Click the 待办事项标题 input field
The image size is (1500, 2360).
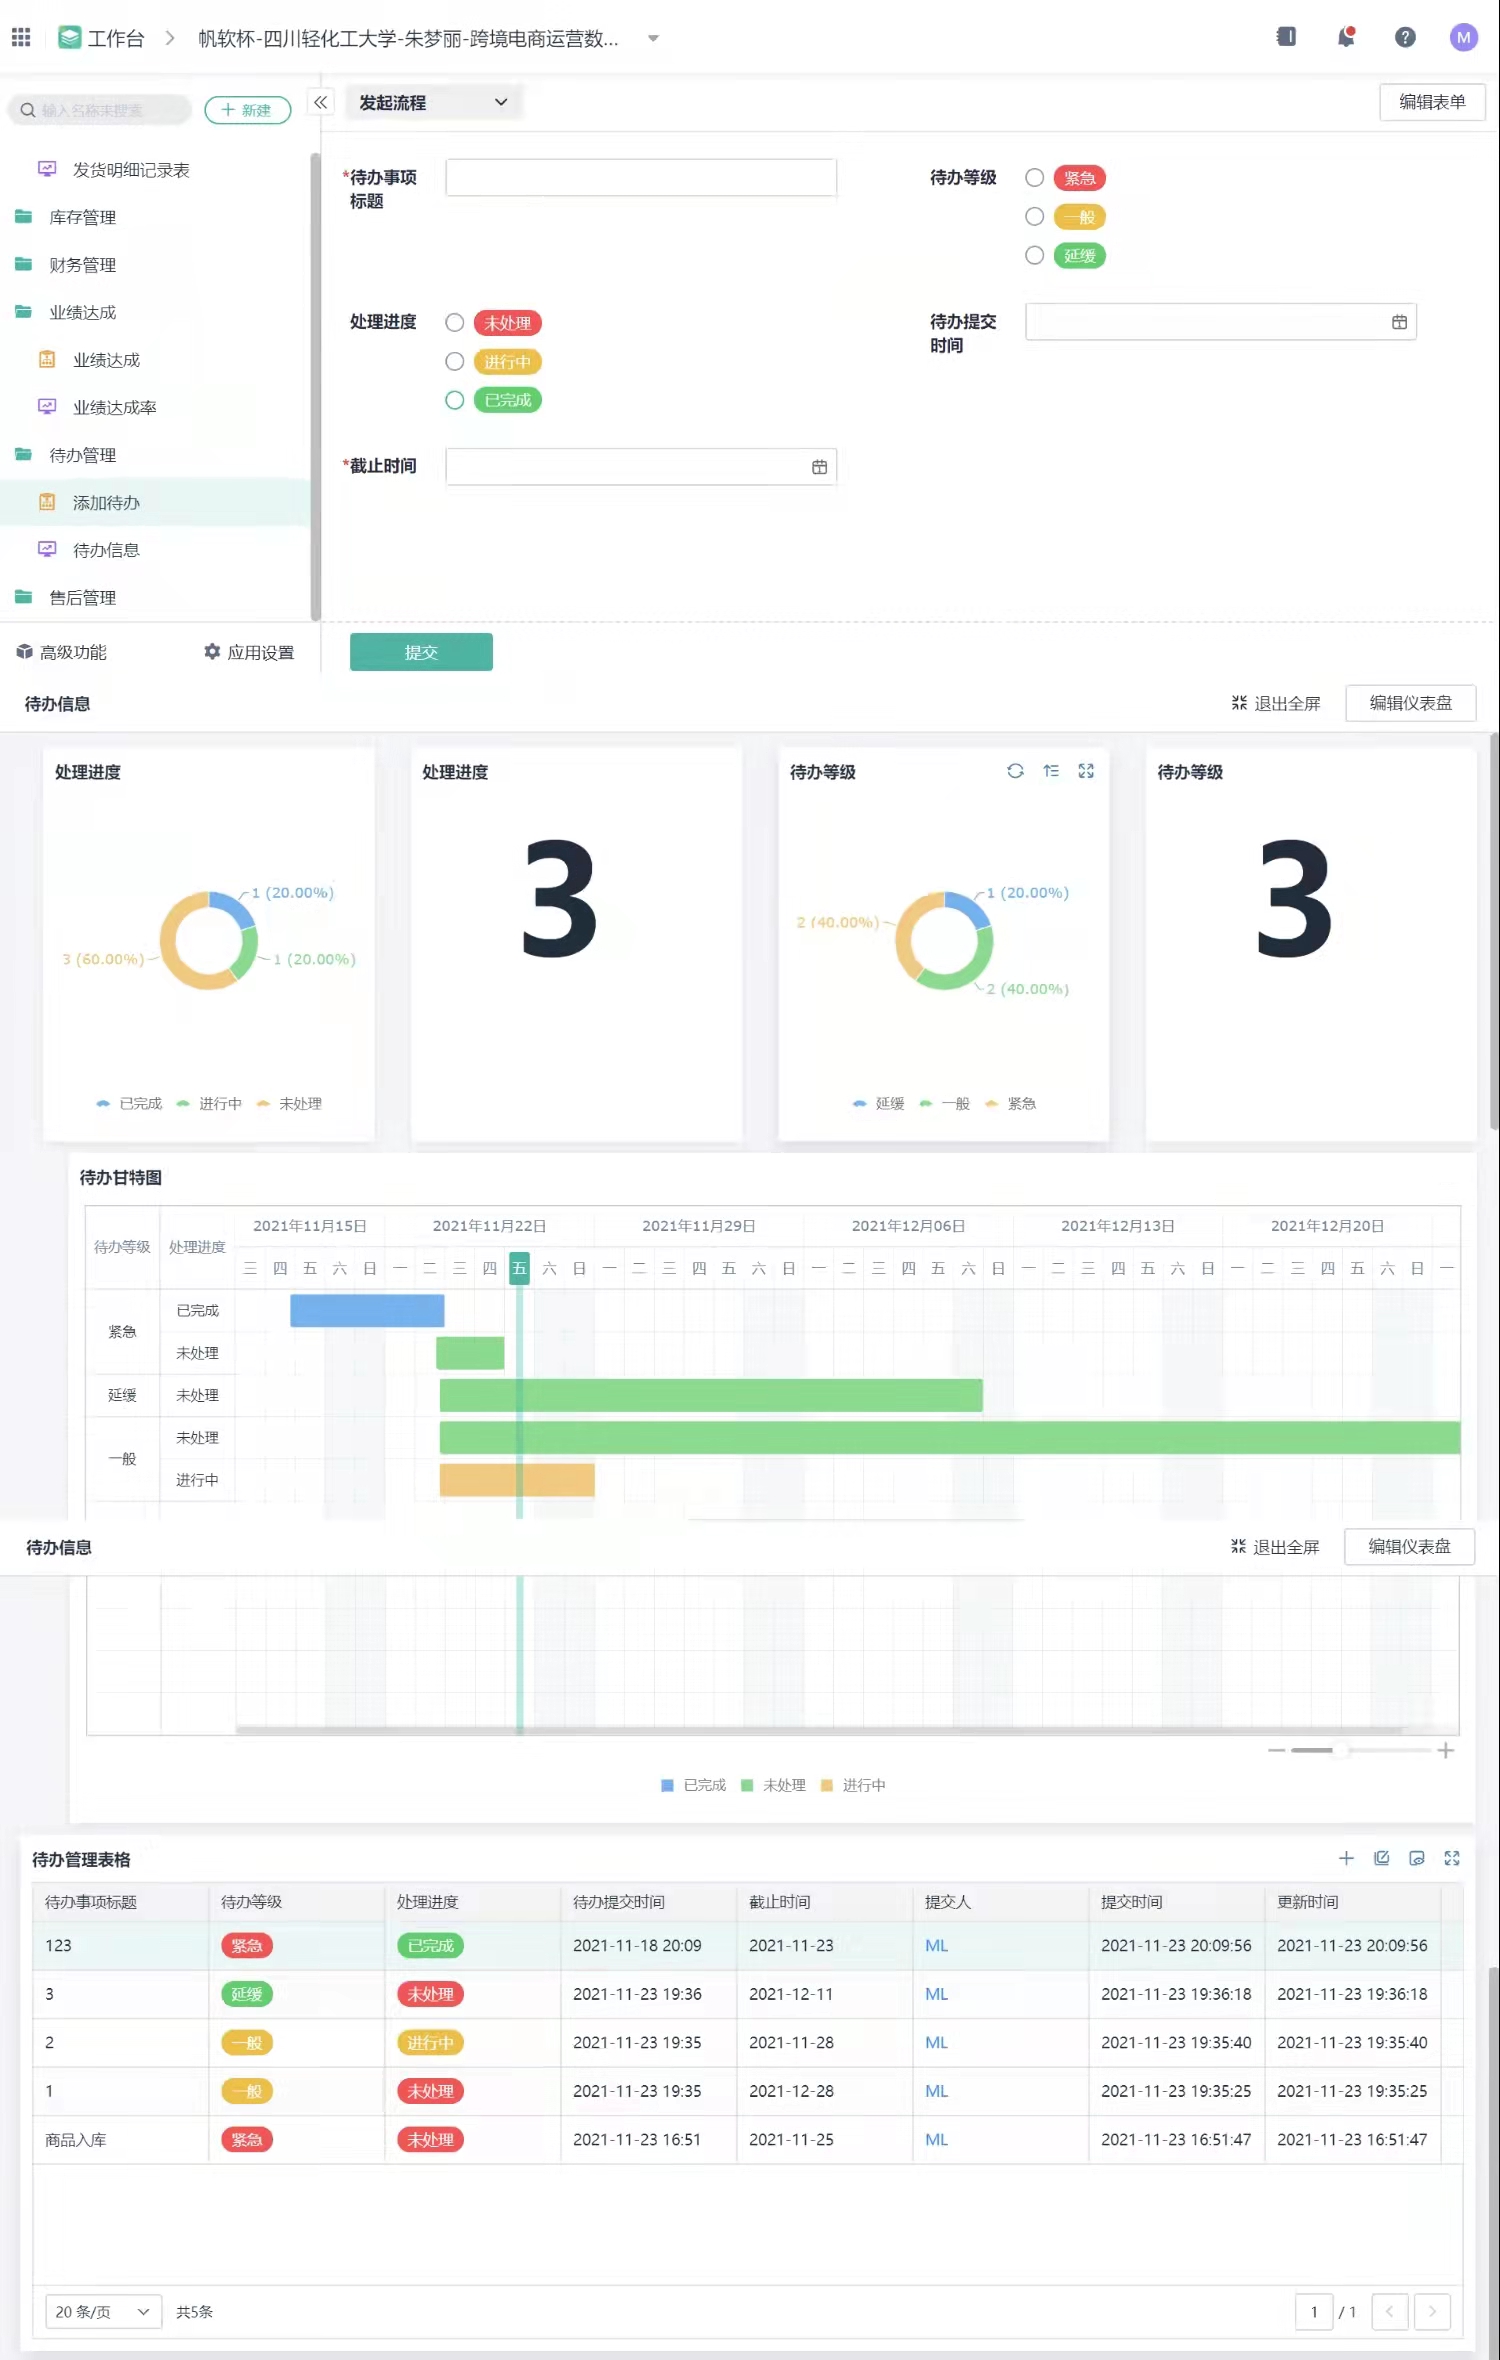click(640, 178)
